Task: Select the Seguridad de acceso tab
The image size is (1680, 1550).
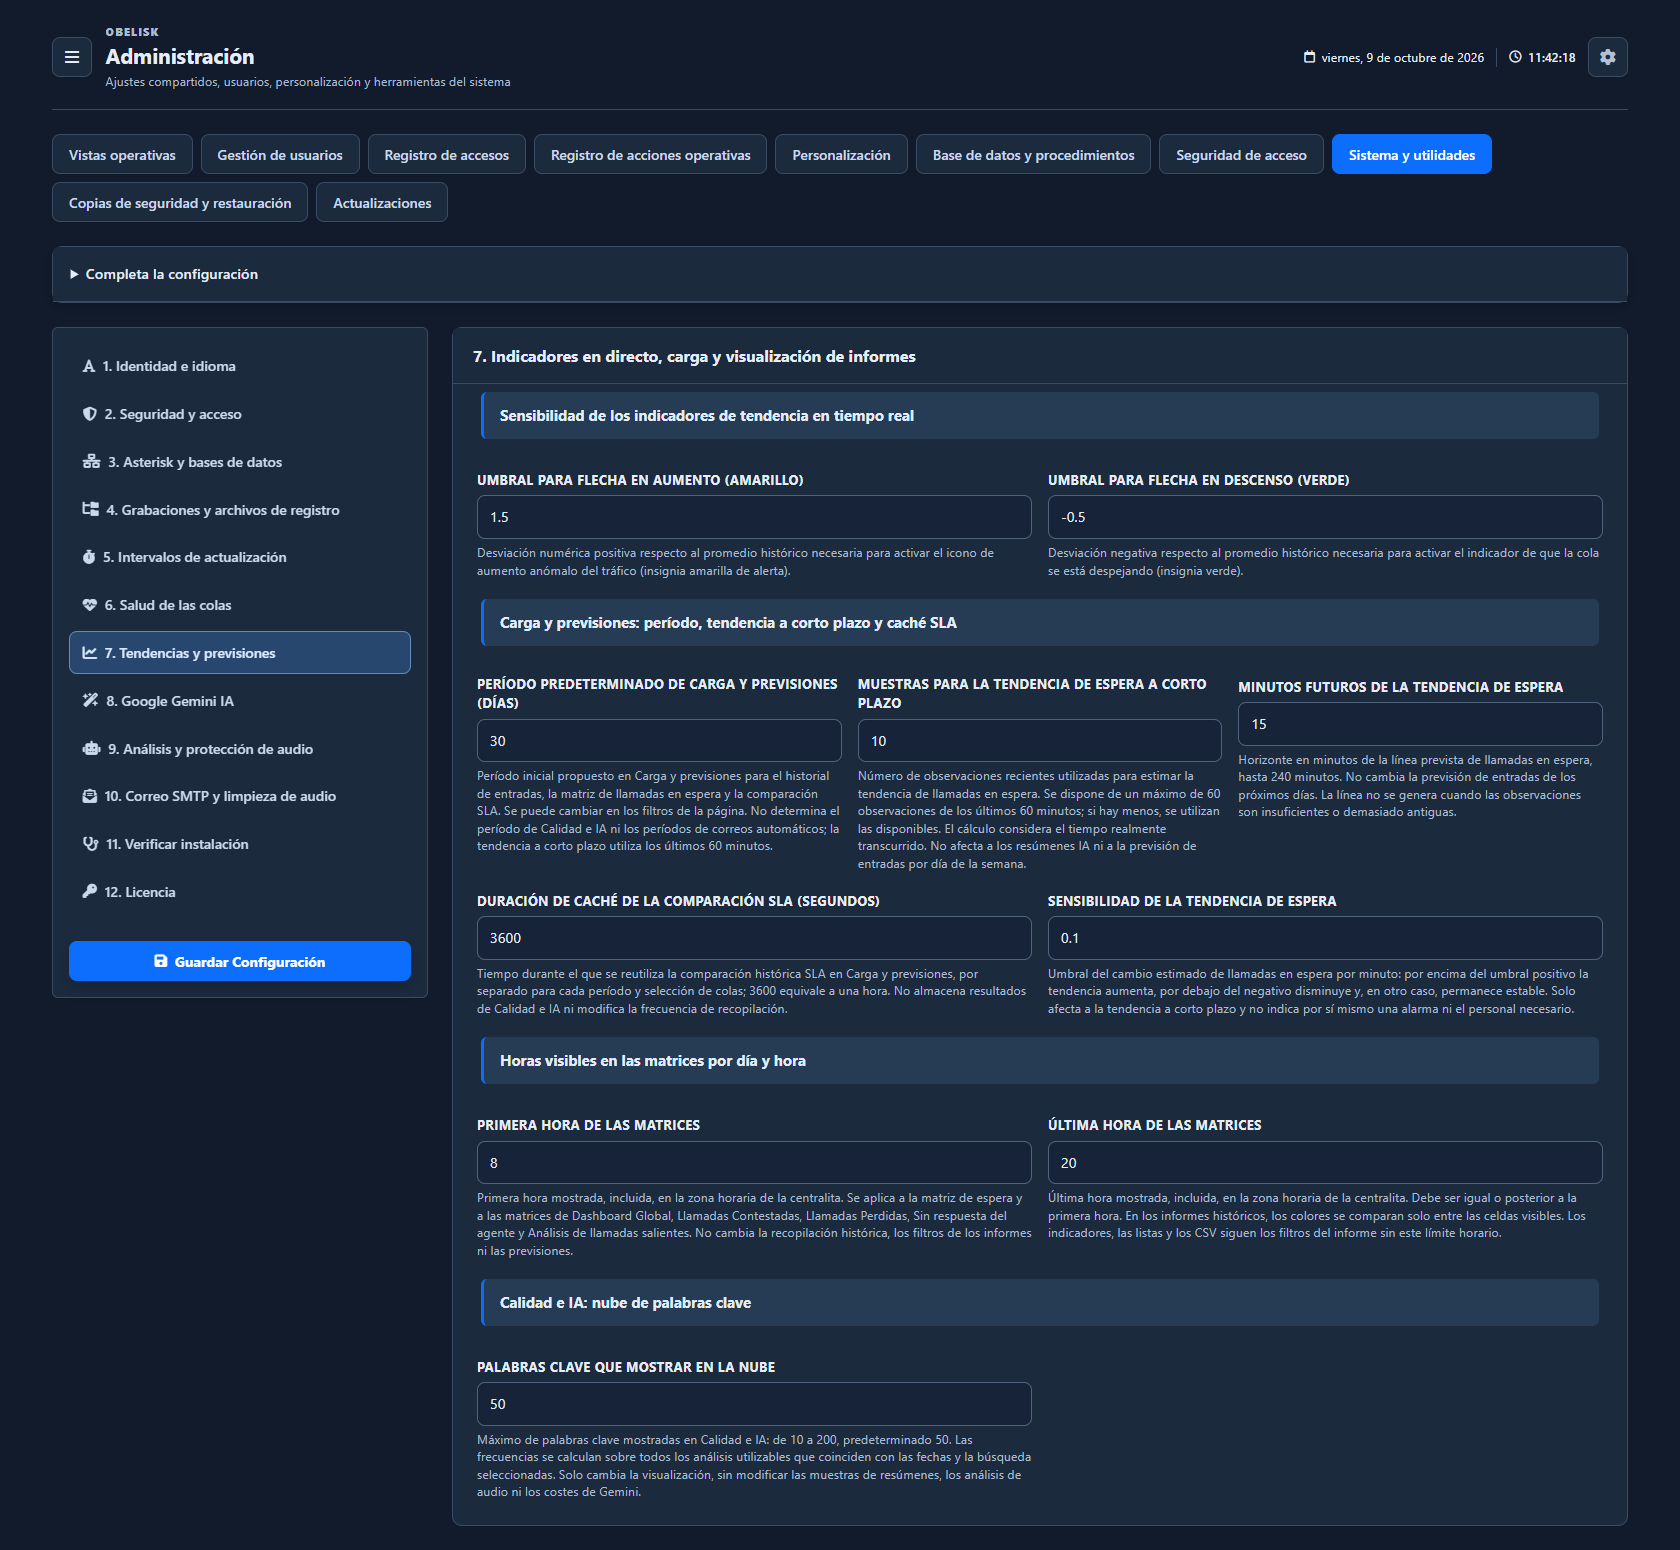Action: [x=1241, y=155]
